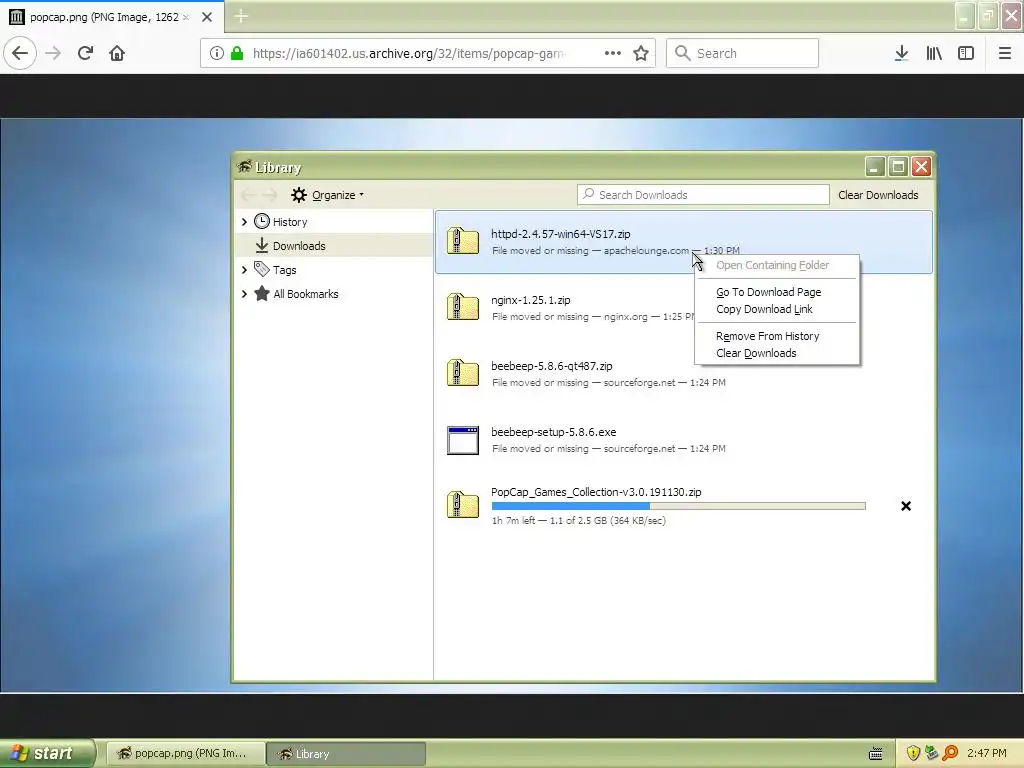This screenshot has width=1024, height=768.
Task: Click the browser Search box
Action: pyautogui.click(x=742, y=53)
